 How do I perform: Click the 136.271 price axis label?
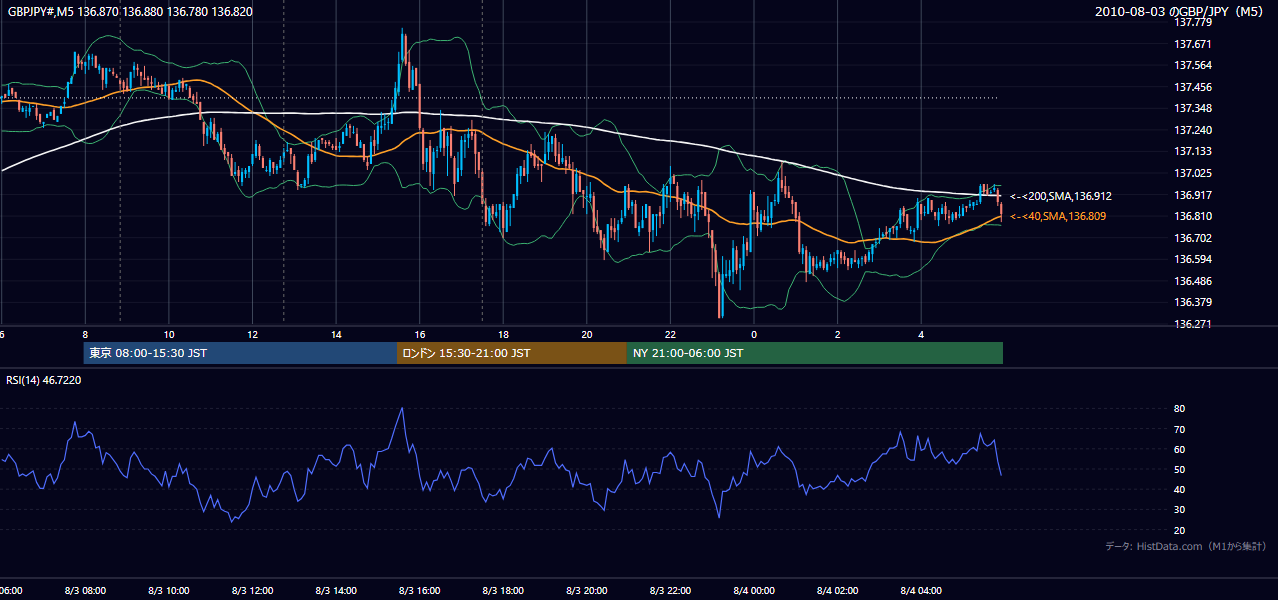pos(1193,324)
